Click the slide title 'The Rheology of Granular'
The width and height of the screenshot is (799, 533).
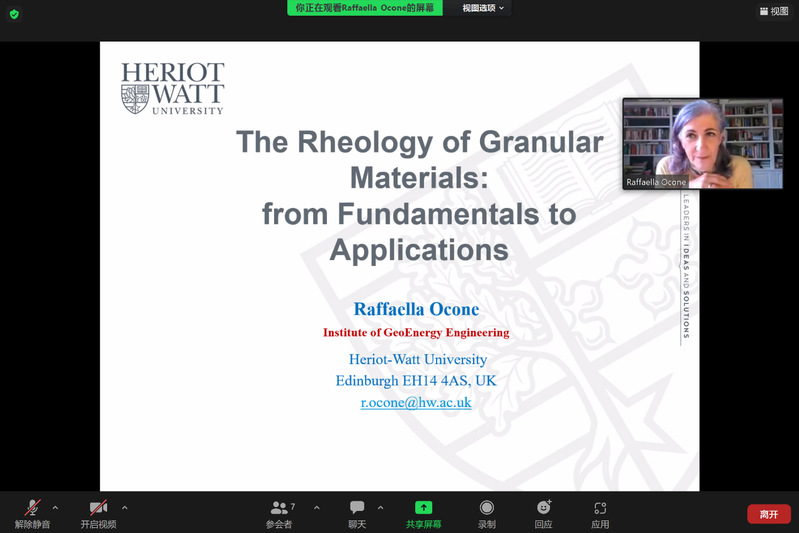point(419,142)
